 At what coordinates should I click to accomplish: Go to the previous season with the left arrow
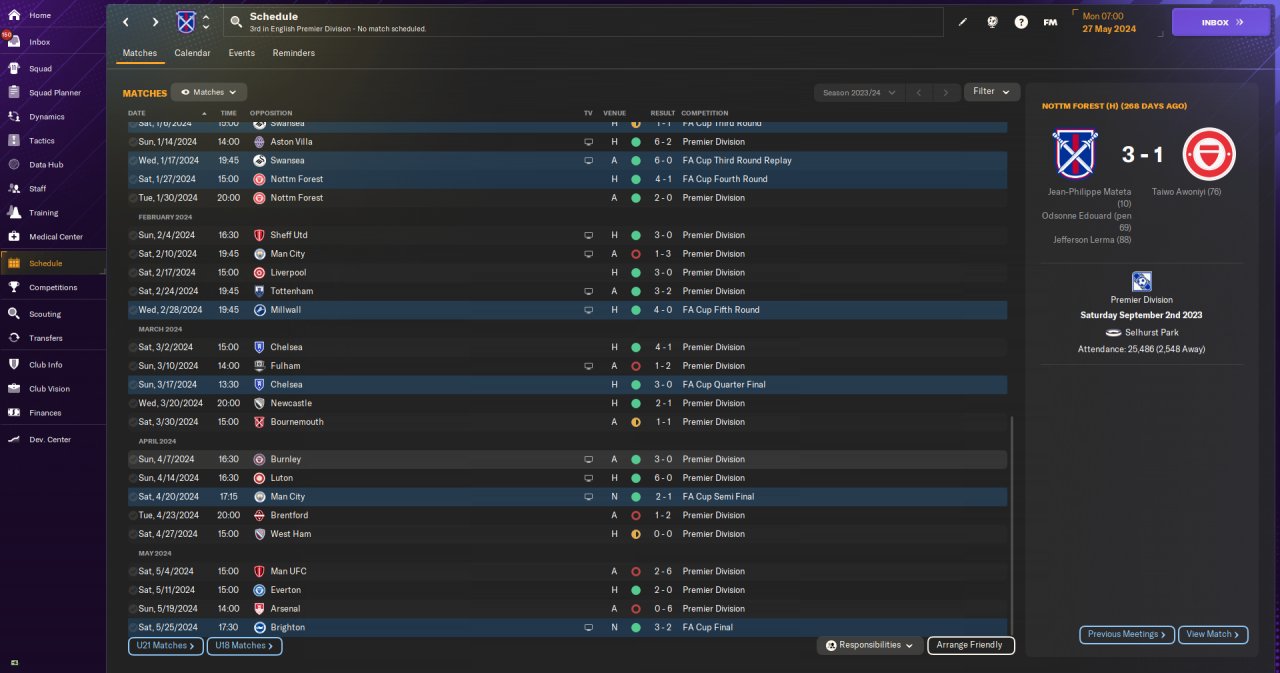pyautogui.click(x=919, y=92)
